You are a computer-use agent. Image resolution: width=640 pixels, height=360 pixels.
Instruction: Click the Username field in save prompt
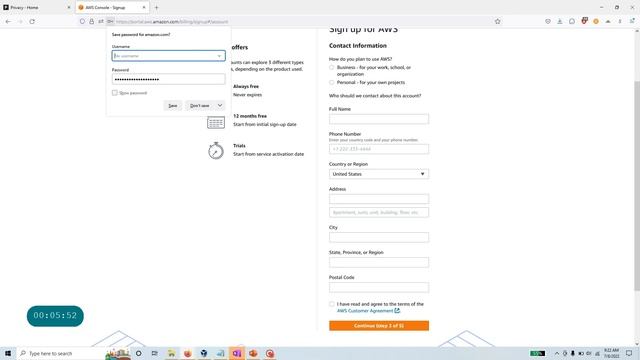169,56
